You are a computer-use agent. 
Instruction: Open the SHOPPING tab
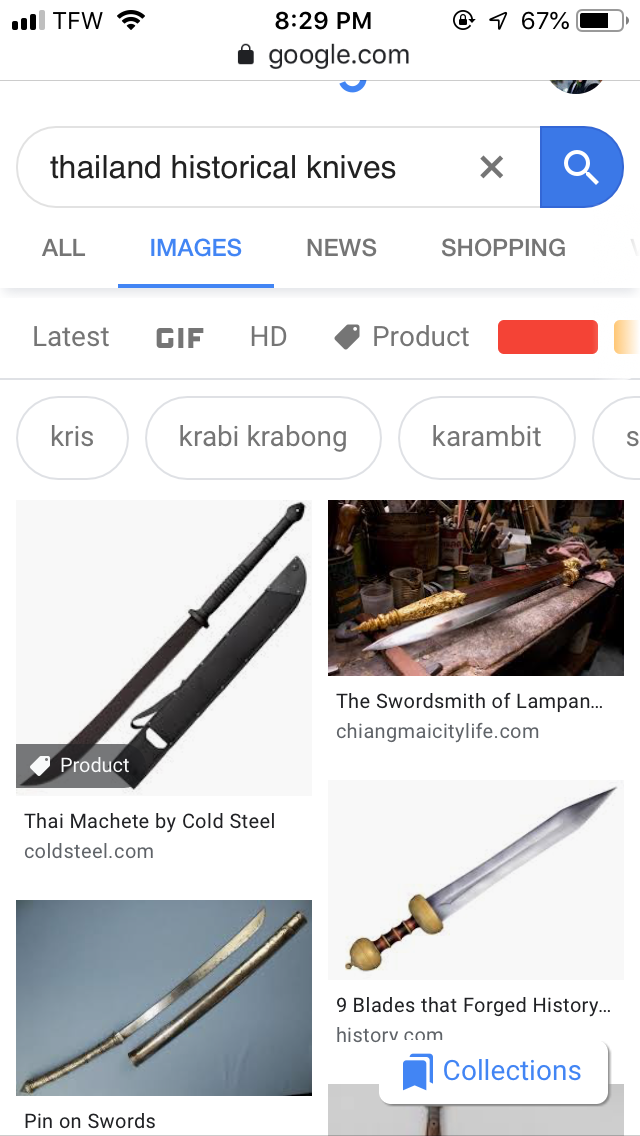pyautogui.click(x=504, y=248)
